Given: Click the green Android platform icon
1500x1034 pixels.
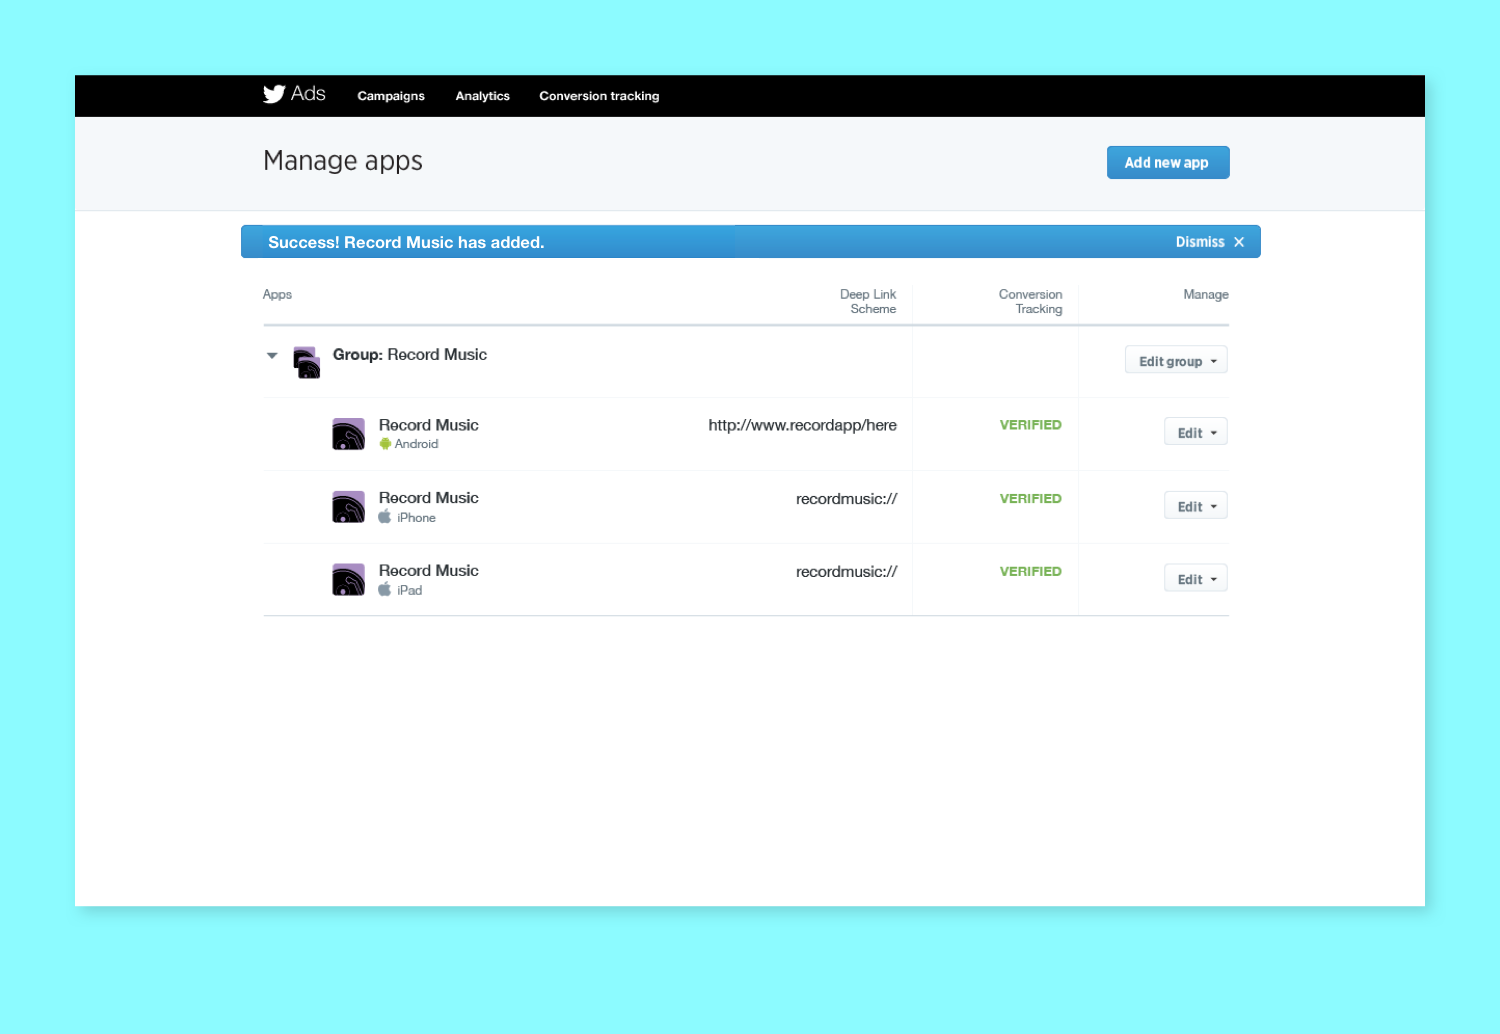Looking at the screenshot, I should coord(385,444).
